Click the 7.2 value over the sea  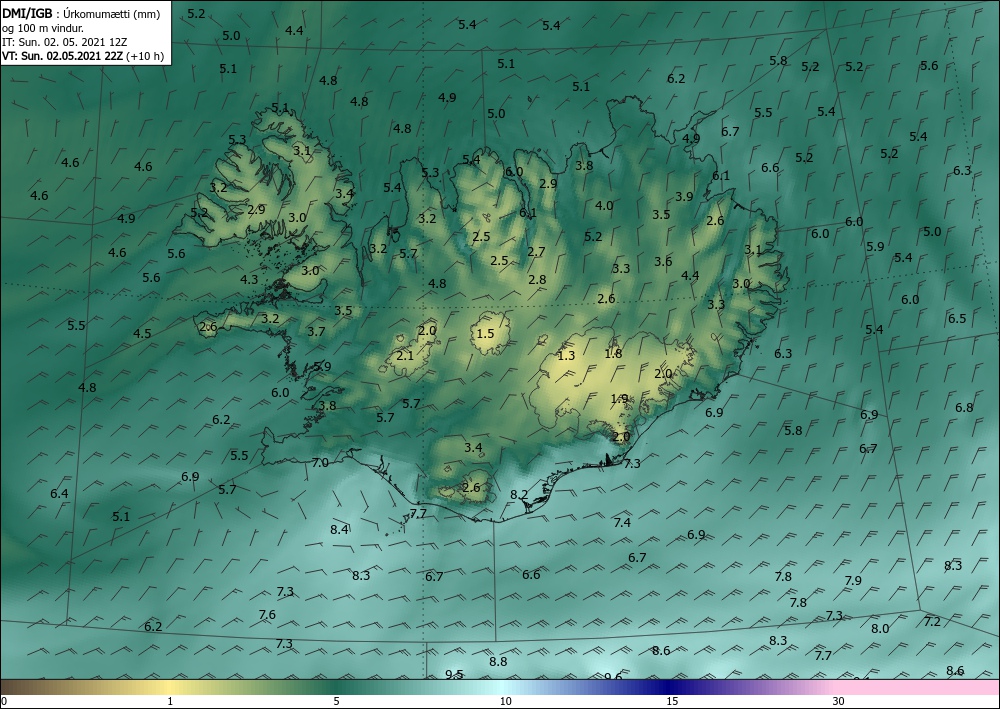click(x=932, y=622)
